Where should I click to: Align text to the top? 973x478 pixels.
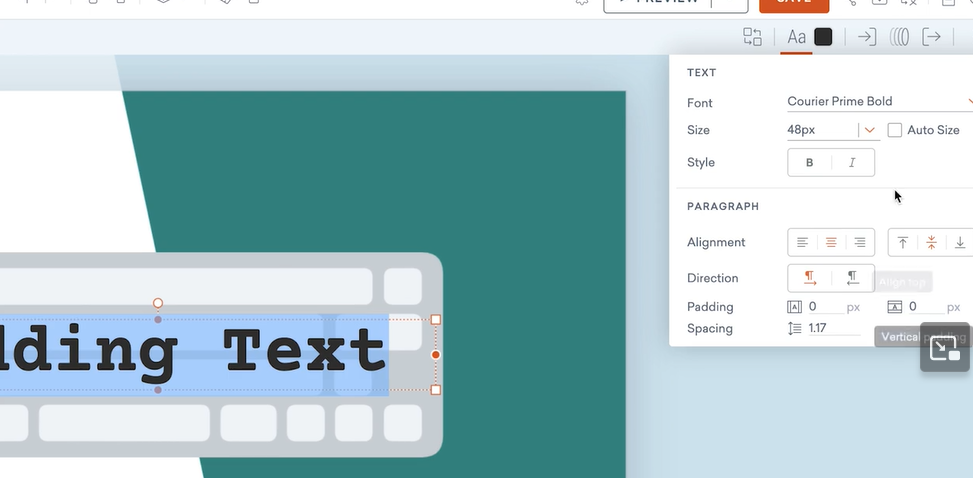(x=903, y=243)
